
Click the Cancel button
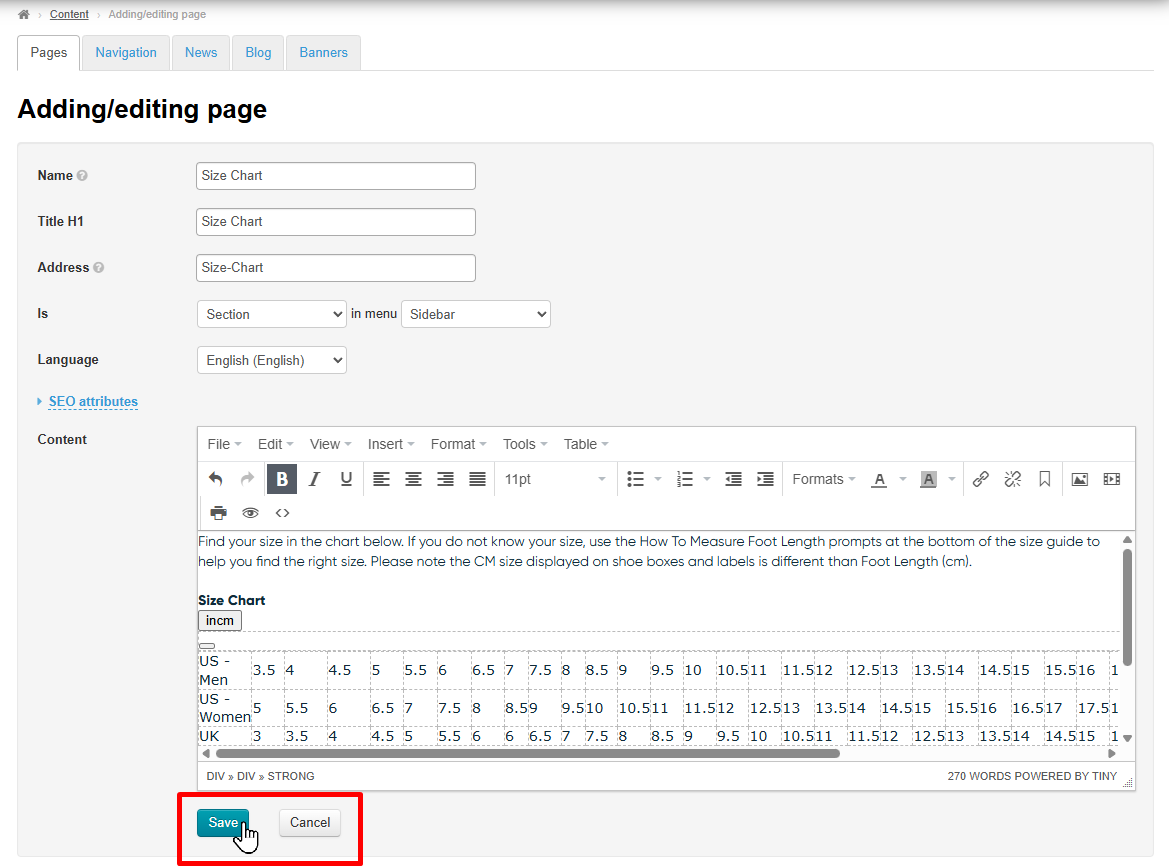click(310, 823)
